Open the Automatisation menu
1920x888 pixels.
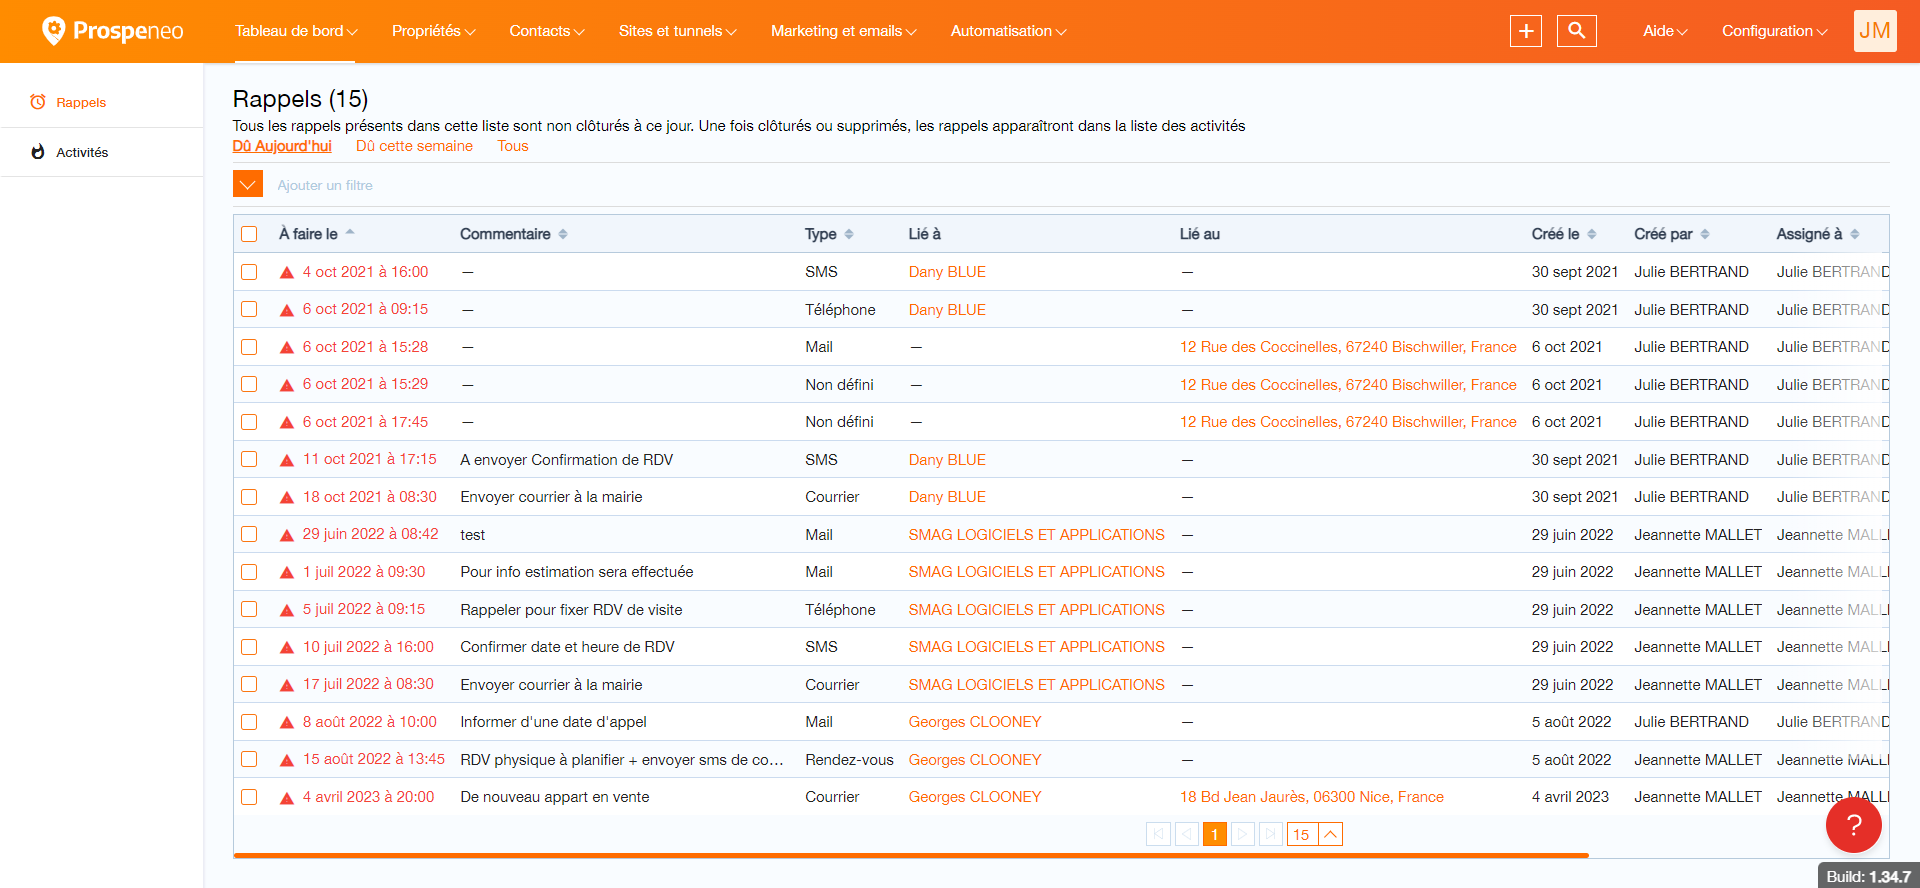1009,31
